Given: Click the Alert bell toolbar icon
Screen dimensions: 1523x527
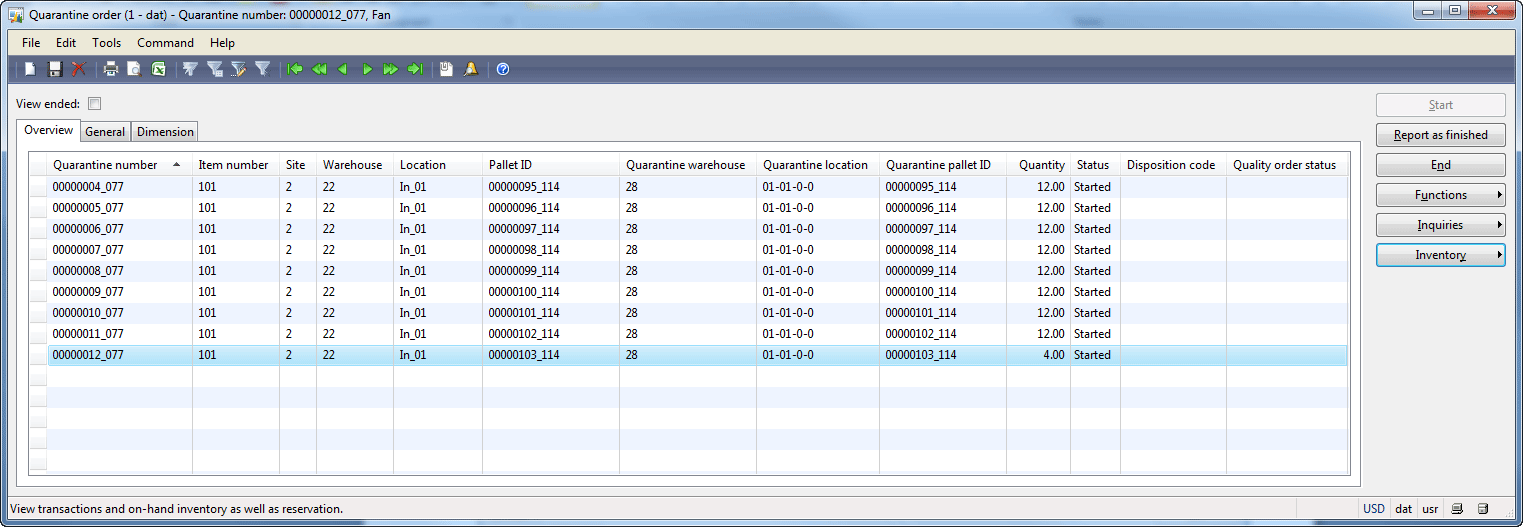Looking at the screenshot, I should (x=470, y=69).
